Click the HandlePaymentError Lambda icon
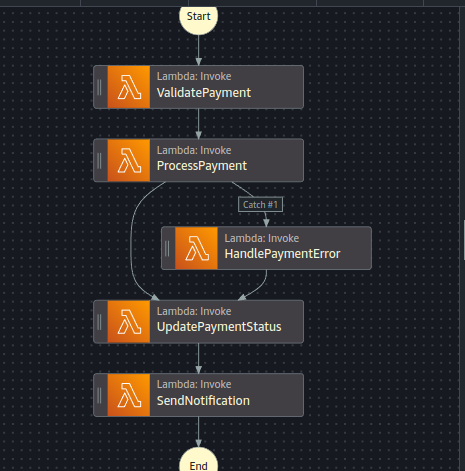Image resolution: width=465 pixels, height=471 pixels. (x=196, y=248)
